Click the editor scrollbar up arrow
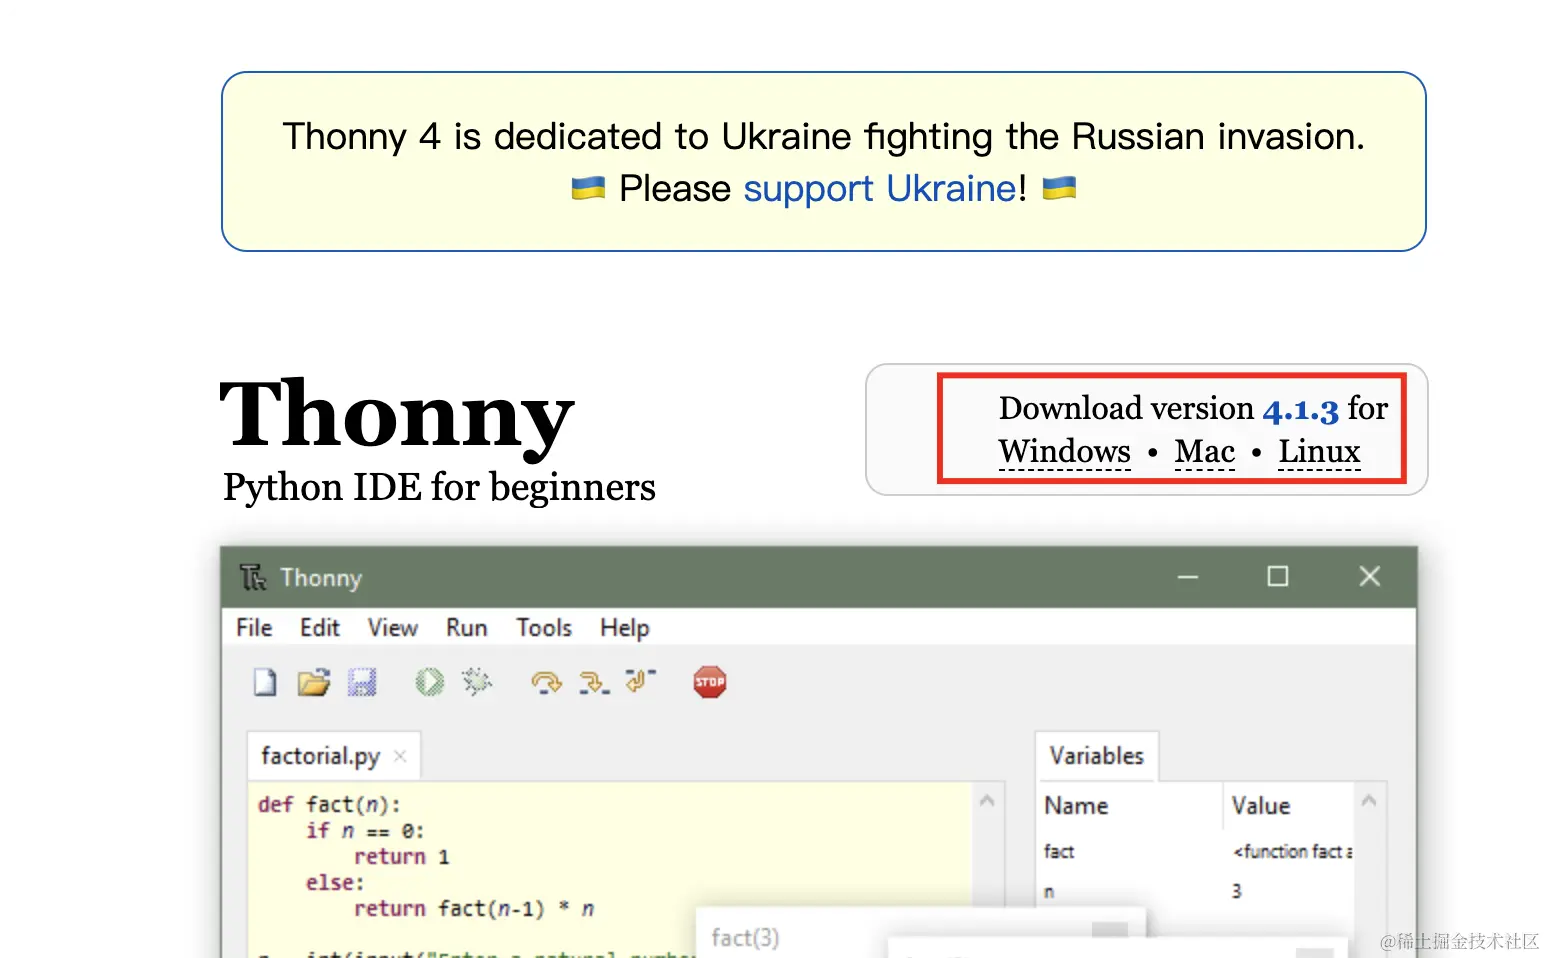This screenshot has width=1546, height=958. (987, 800)
